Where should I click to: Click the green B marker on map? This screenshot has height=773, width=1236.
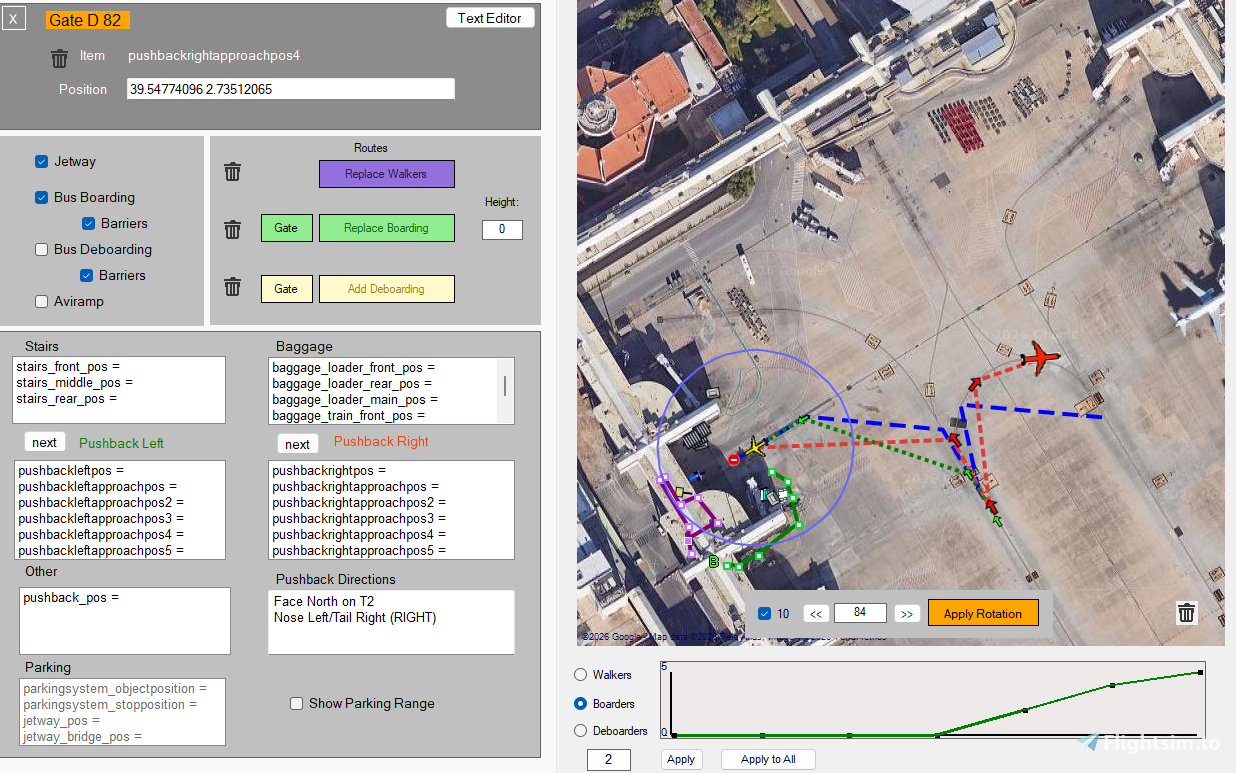click(x=713, y=562)
